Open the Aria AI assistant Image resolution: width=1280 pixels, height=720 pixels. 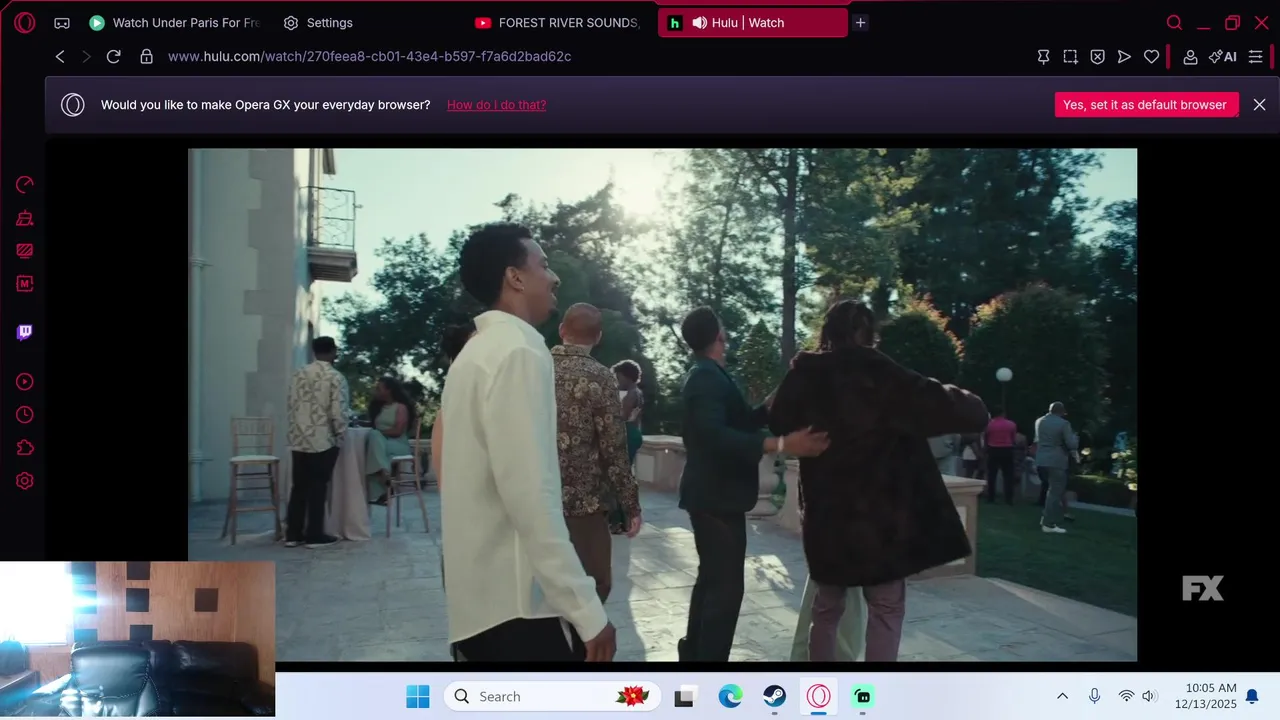point(1222,57)
